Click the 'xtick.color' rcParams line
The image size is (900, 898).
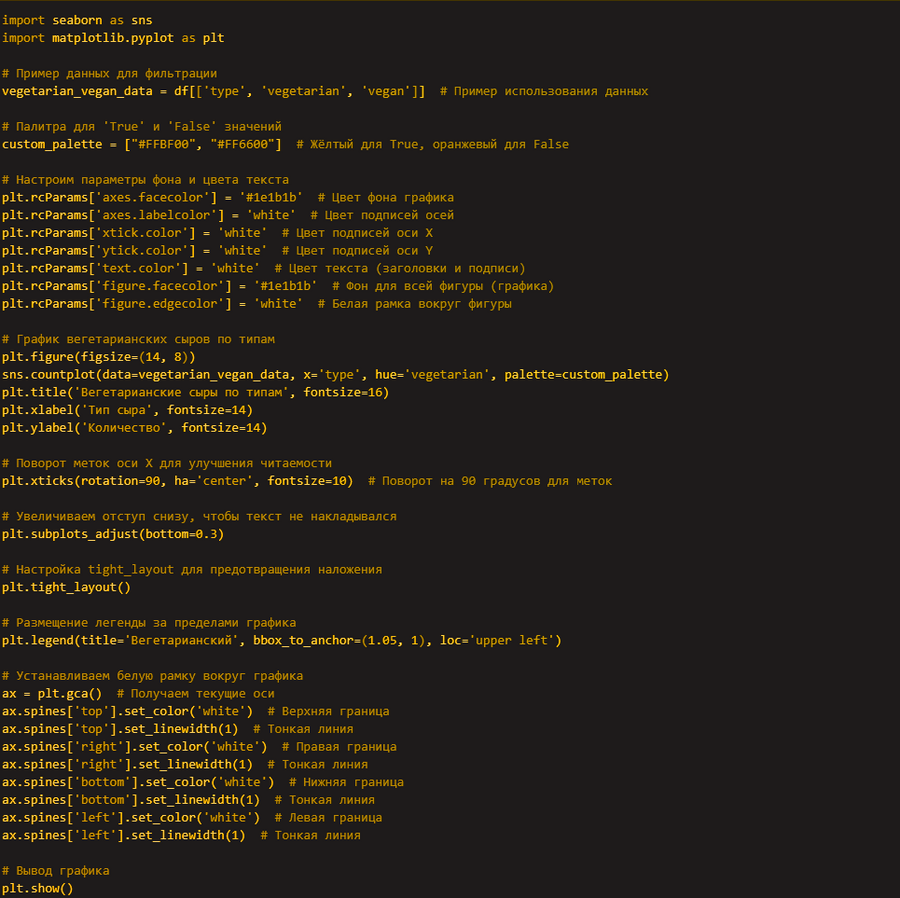coord(135,233)
